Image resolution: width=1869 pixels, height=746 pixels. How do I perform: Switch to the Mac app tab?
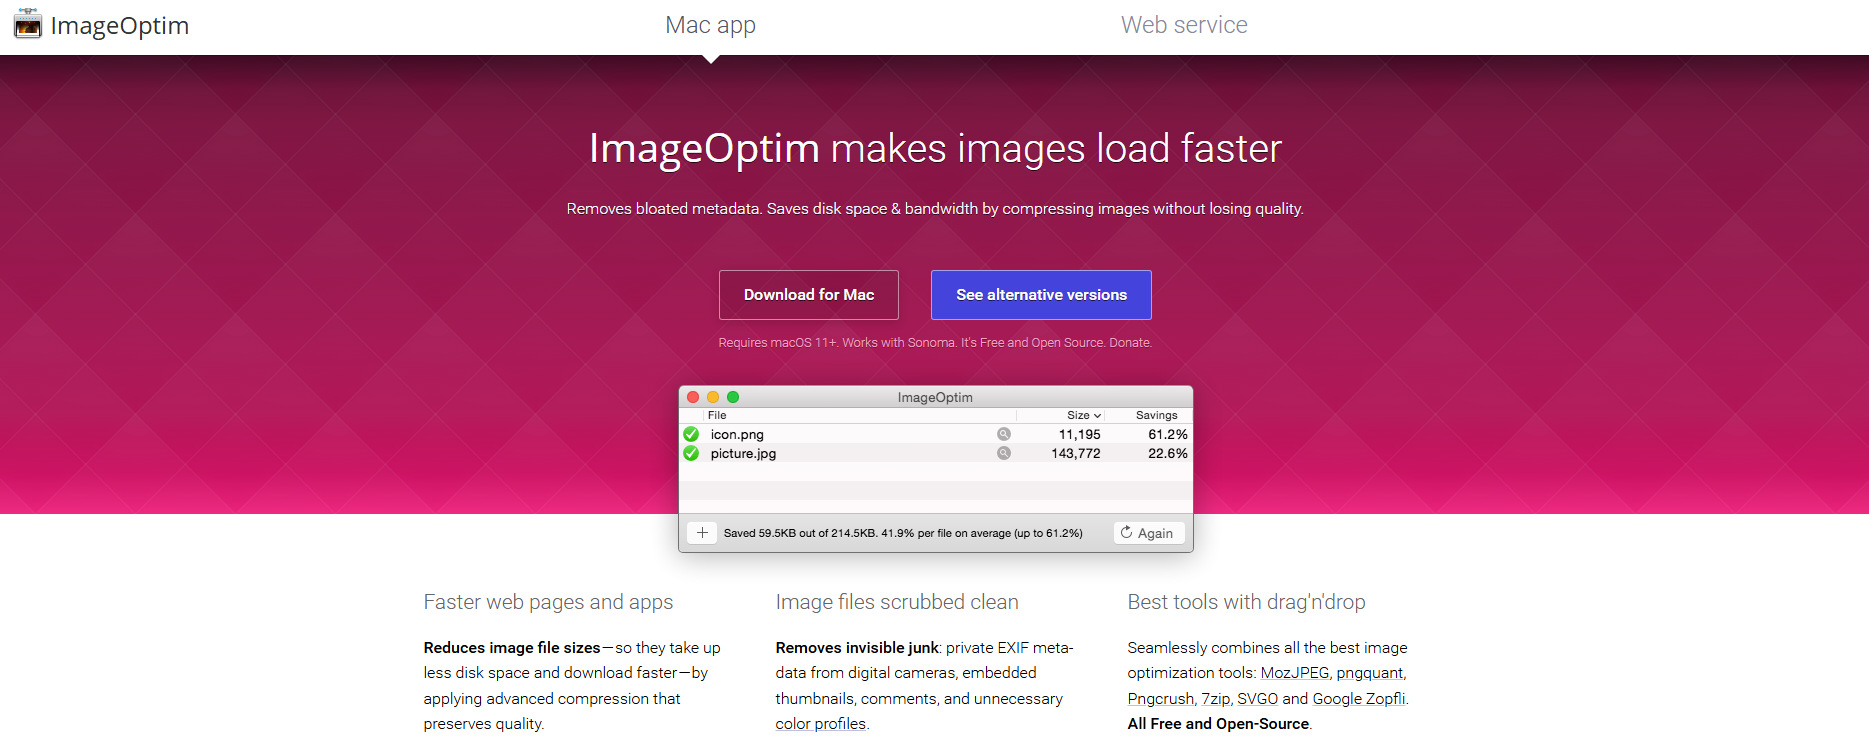coord(711,25)
